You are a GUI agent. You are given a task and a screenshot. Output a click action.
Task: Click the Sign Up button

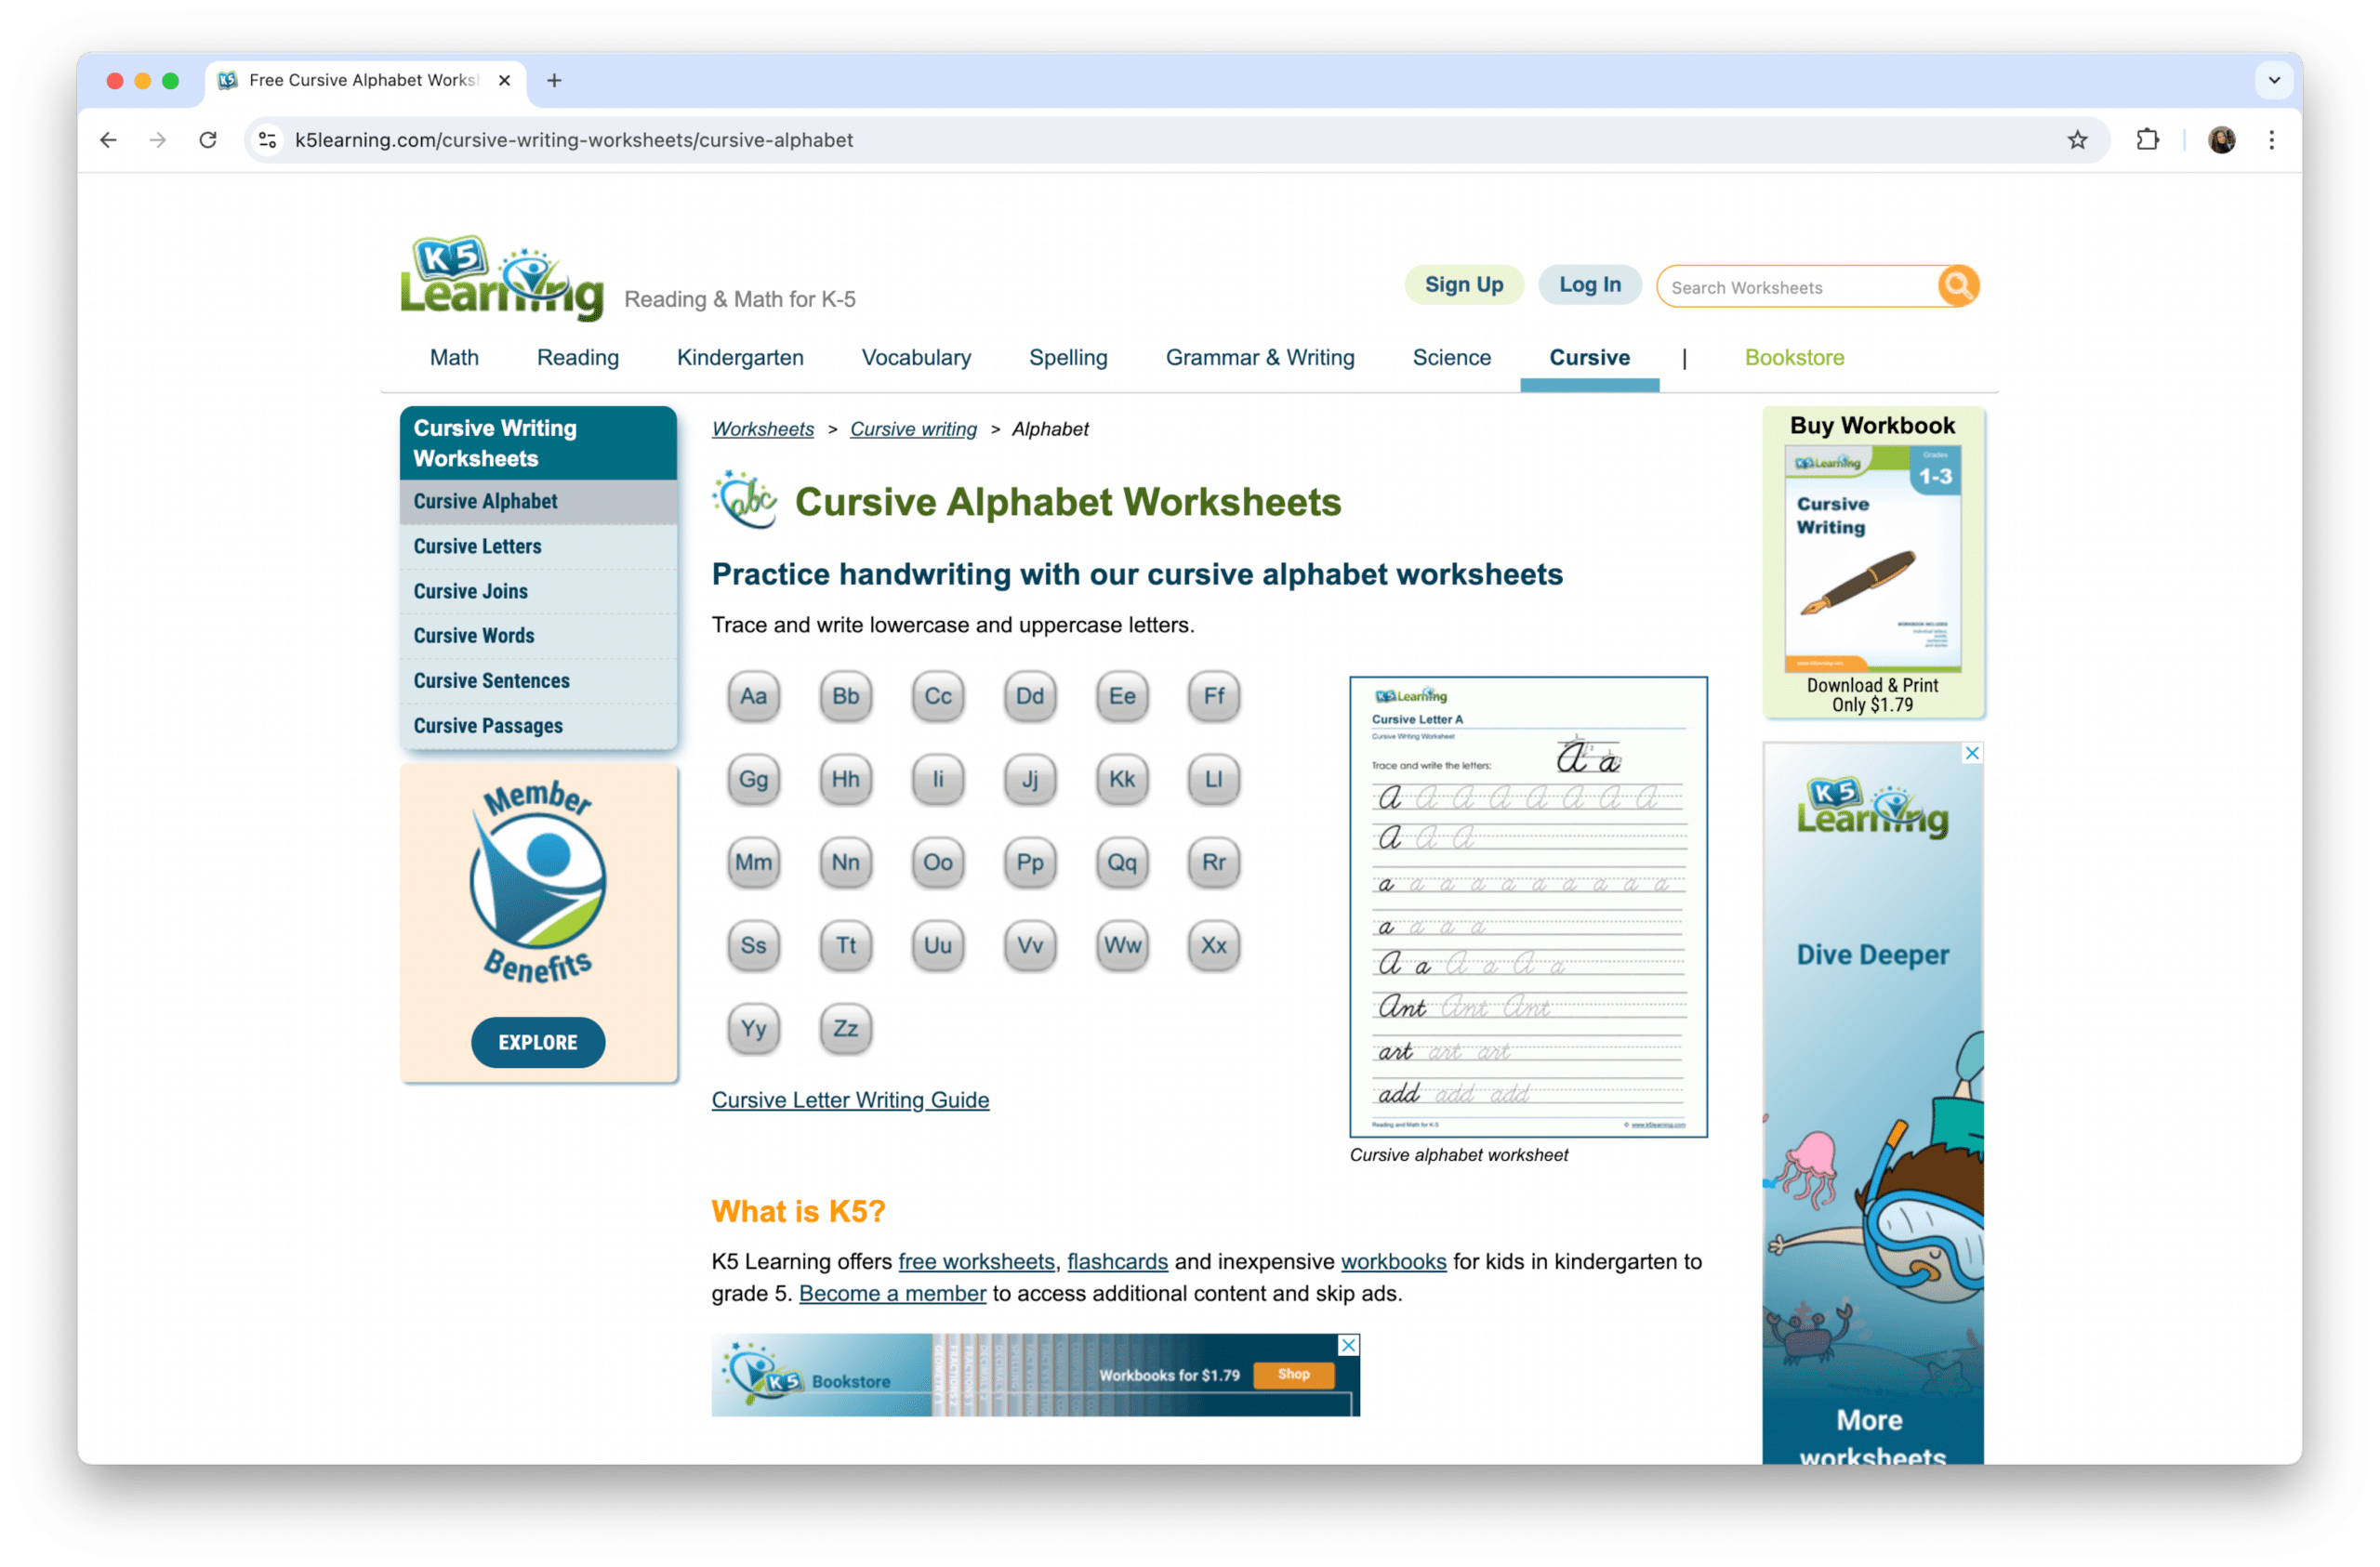click(x=1463, y=285)
